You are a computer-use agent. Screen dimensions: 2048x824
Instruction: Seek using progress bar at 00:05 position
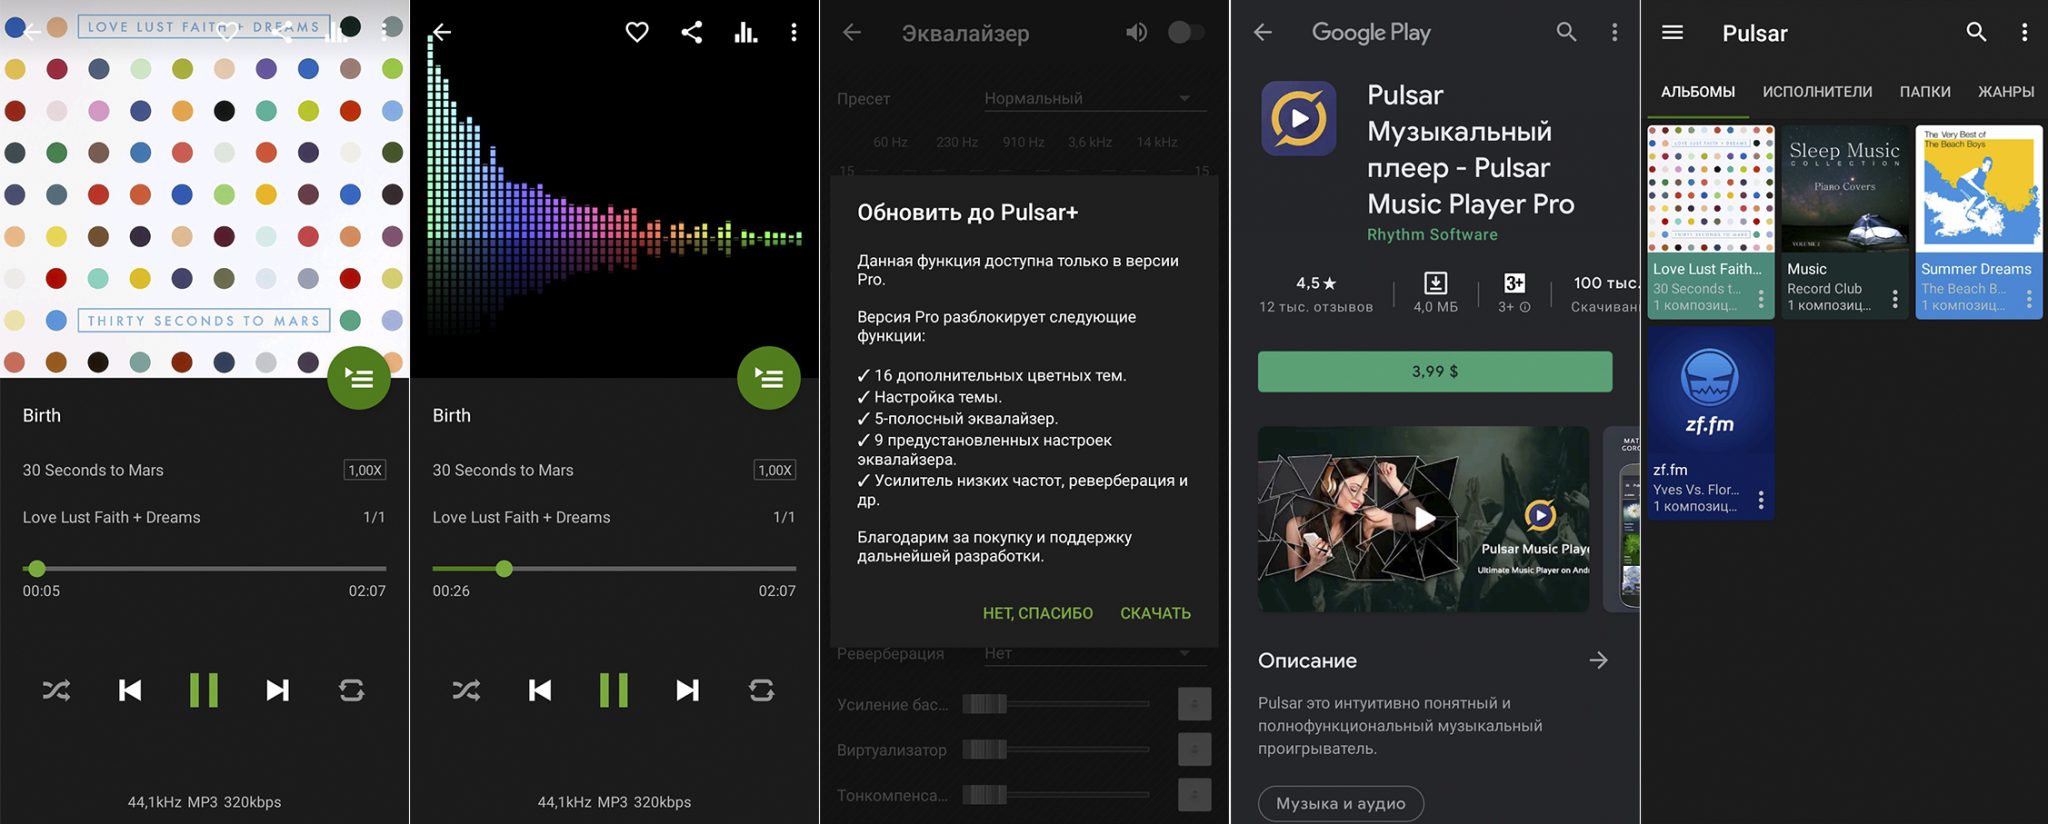[x=204, y=568]
